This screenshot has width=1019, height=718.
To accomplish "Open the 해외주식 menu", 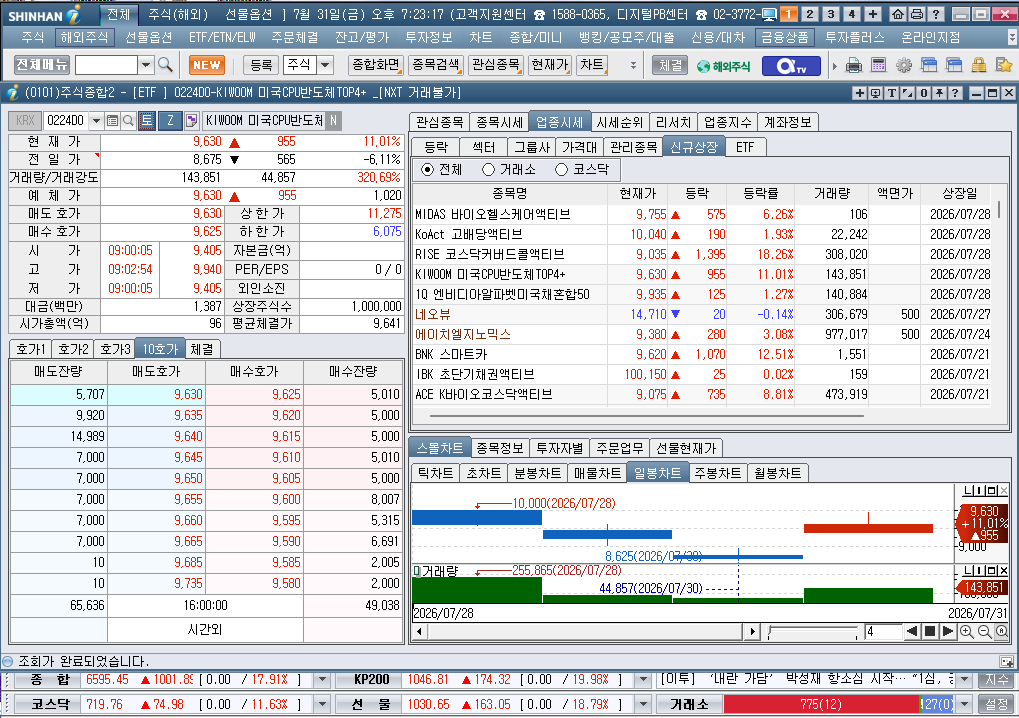I will [x=84, y=38].
